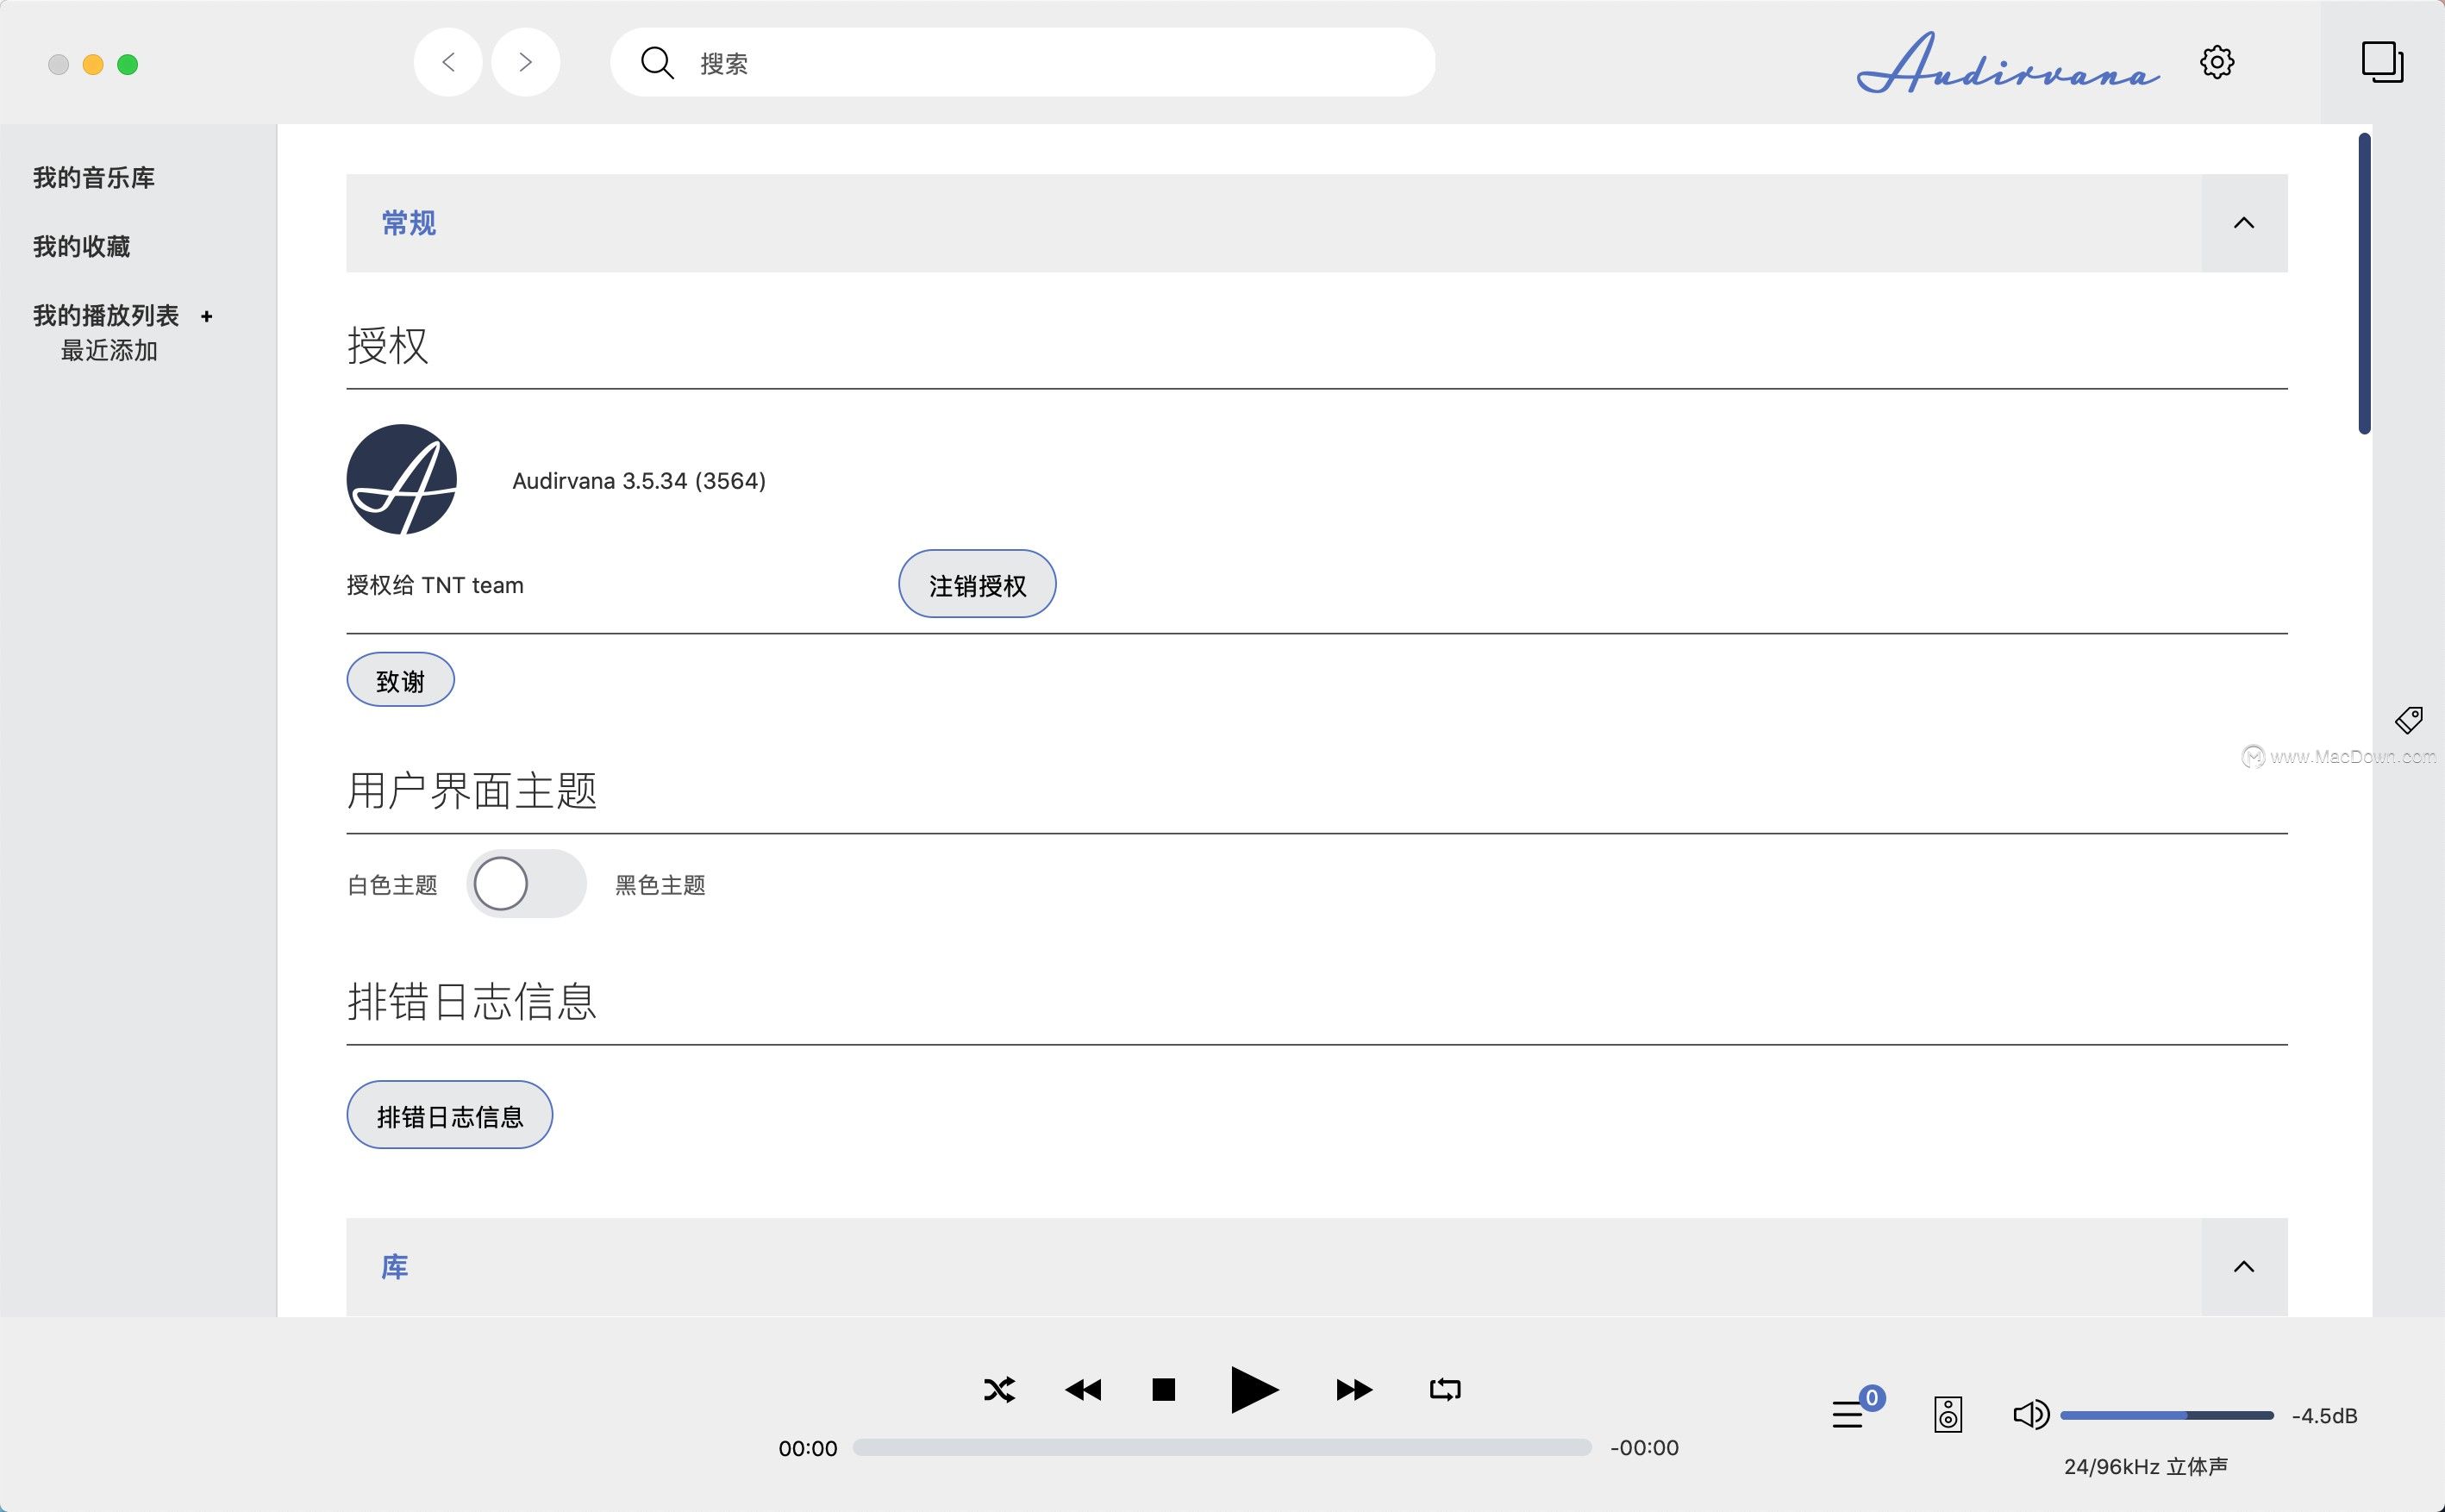Click the 排错日志信息 button
The width and height of the screenshot is (2445, 1512).
(x=450, y=1115)
